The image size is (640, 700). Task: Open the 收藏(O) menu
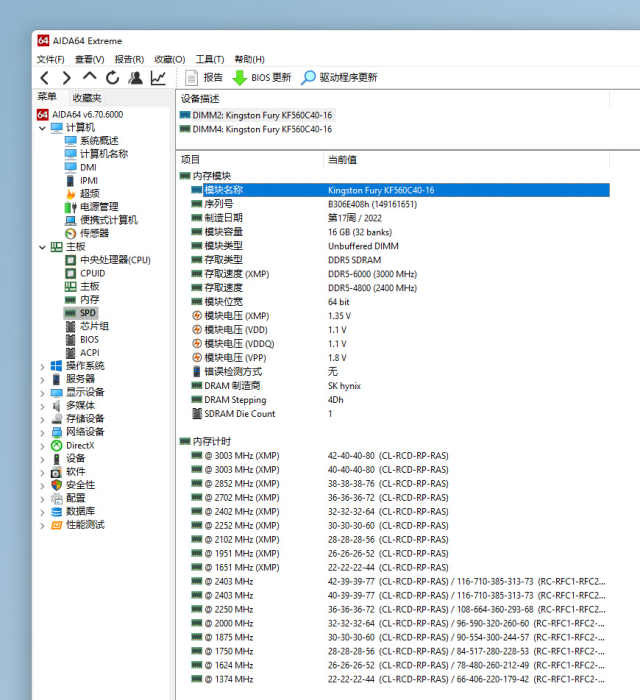(170, 59)
